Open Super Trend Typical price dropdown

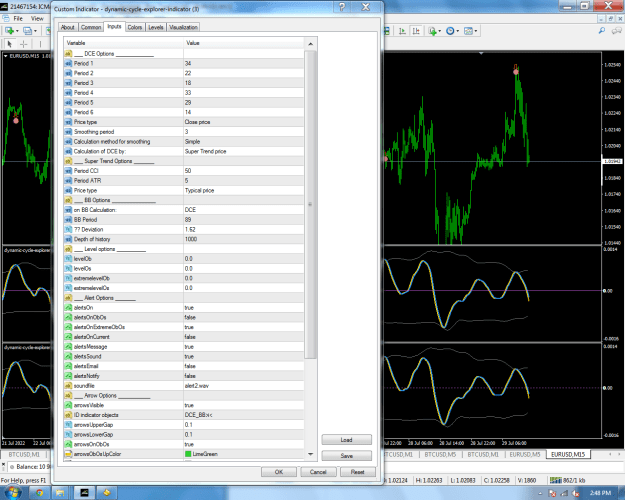tap(244, 190)
